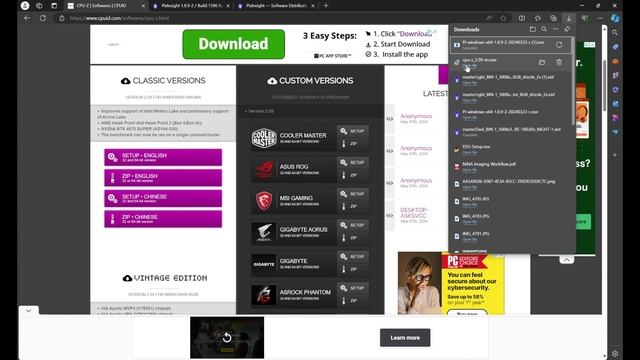Download CPU-Z Zip English classic version
The width and height of the screenshot is (640, 360).
pos(163,178)
